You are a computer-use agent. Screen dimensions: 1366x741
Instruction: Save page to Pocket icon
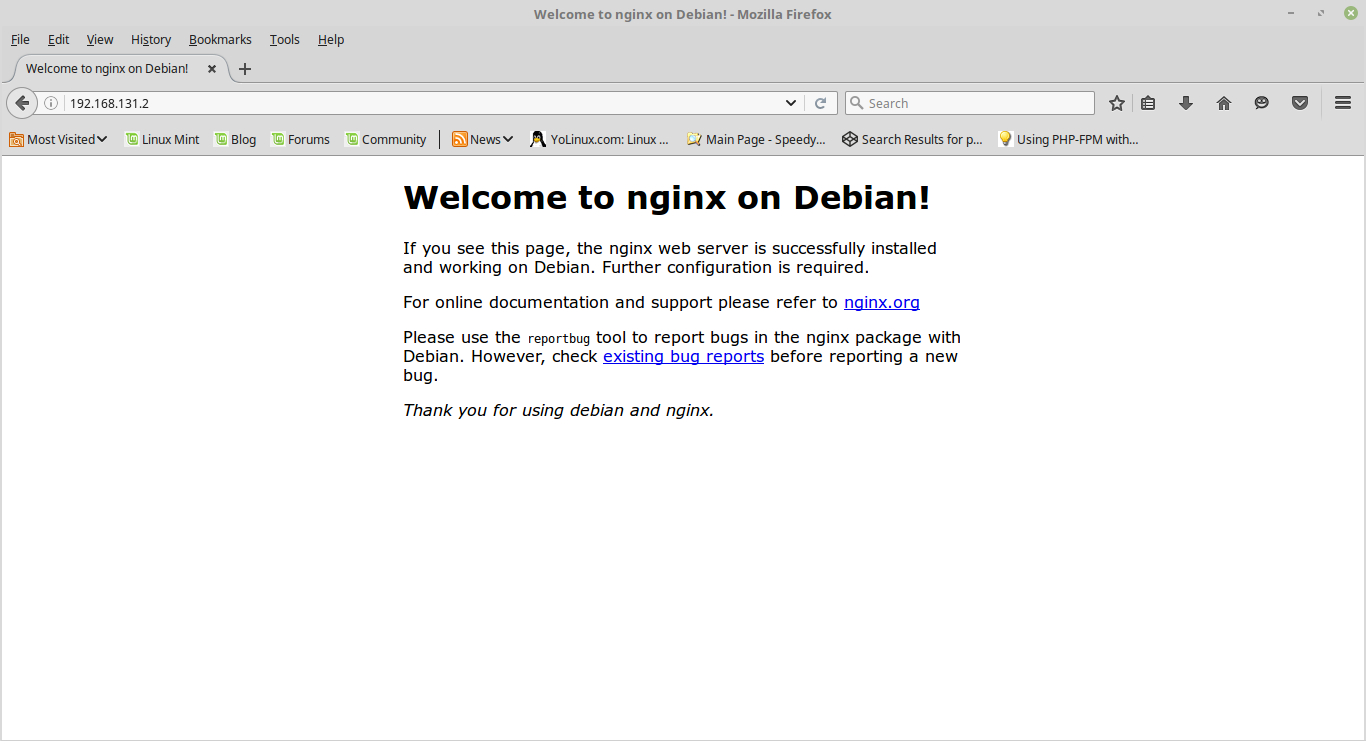pyautogui.click(x=1300, y=103)
